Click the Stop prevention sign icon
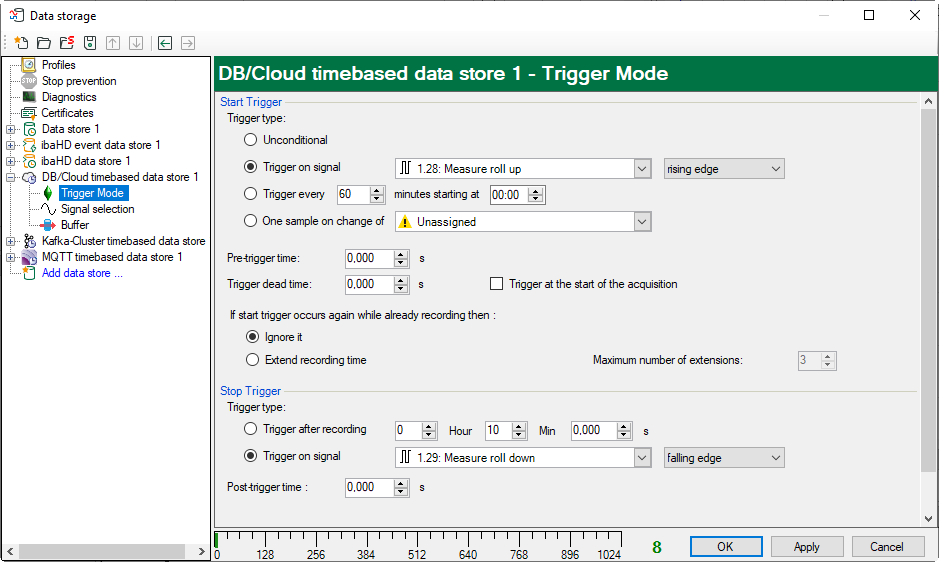Viewport: 939px width, 562px height. [x=29, y=81]
